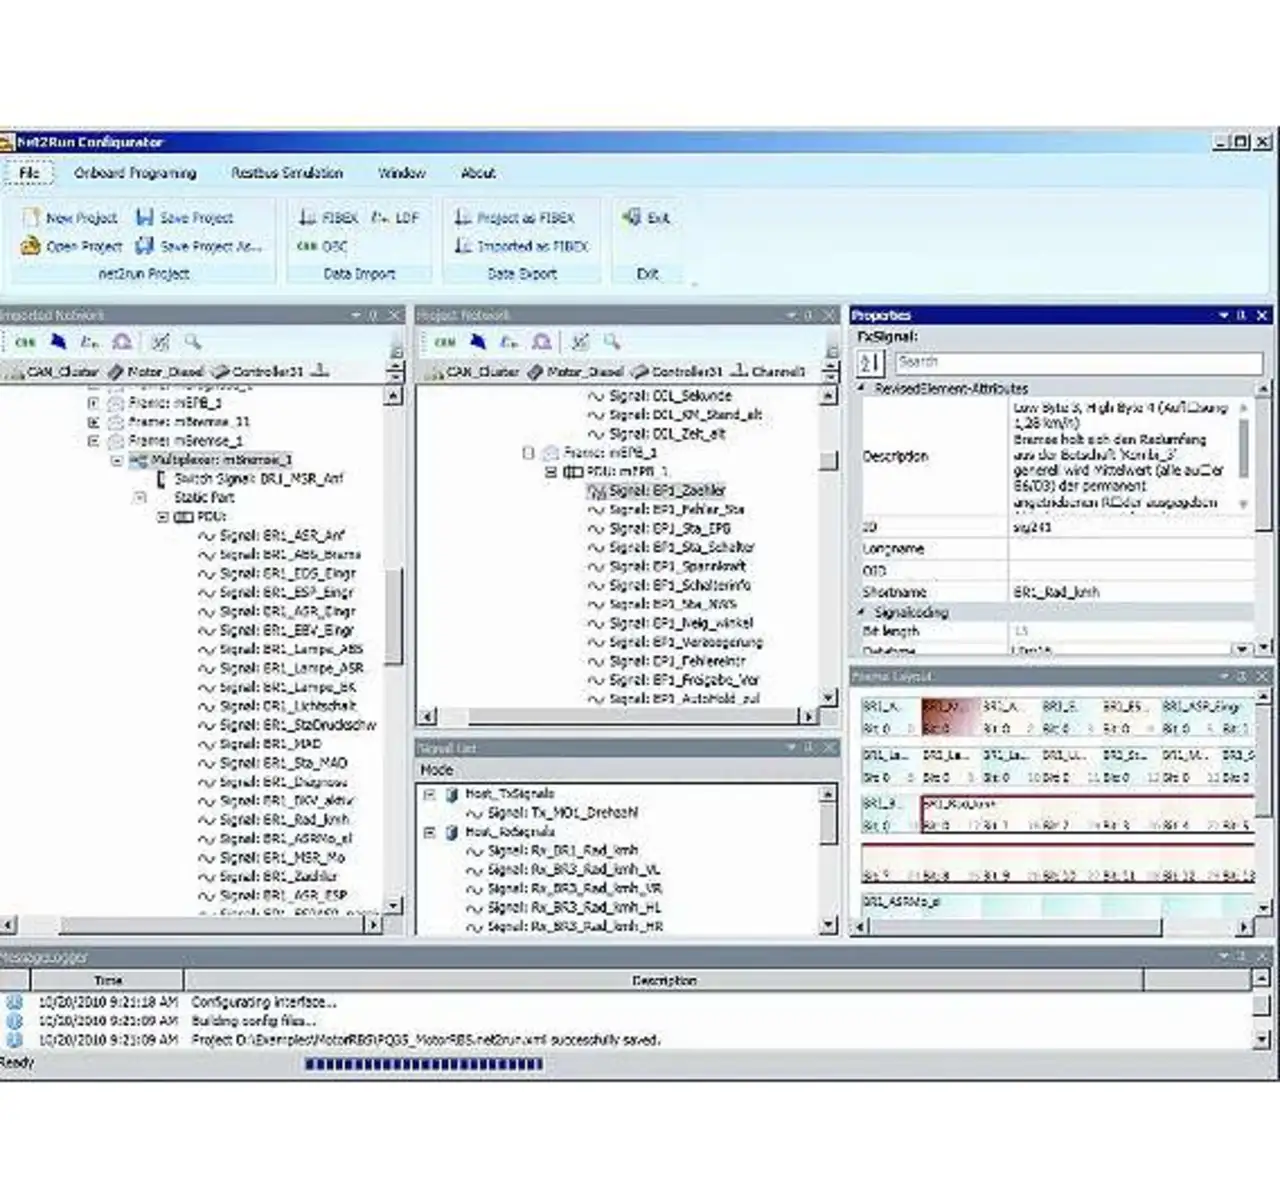Expand the Static Part node

tap(140, 497)
